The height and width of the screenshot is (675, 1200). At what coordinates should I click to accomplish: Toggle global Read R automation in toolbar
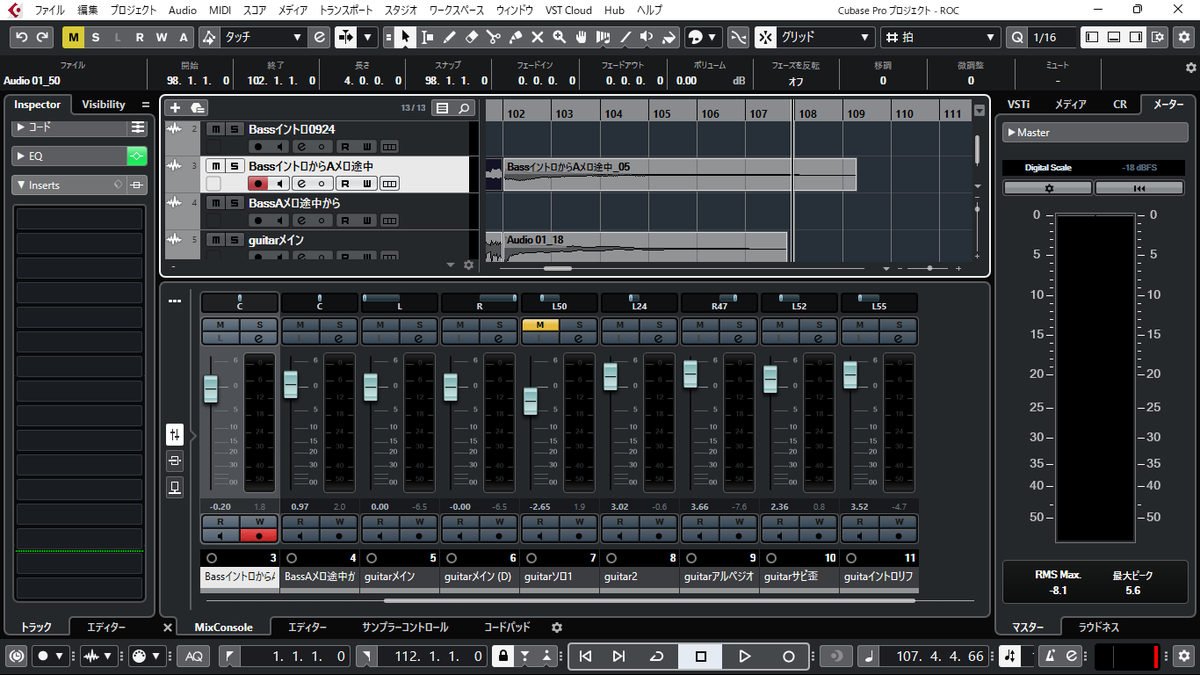point(139,37)
